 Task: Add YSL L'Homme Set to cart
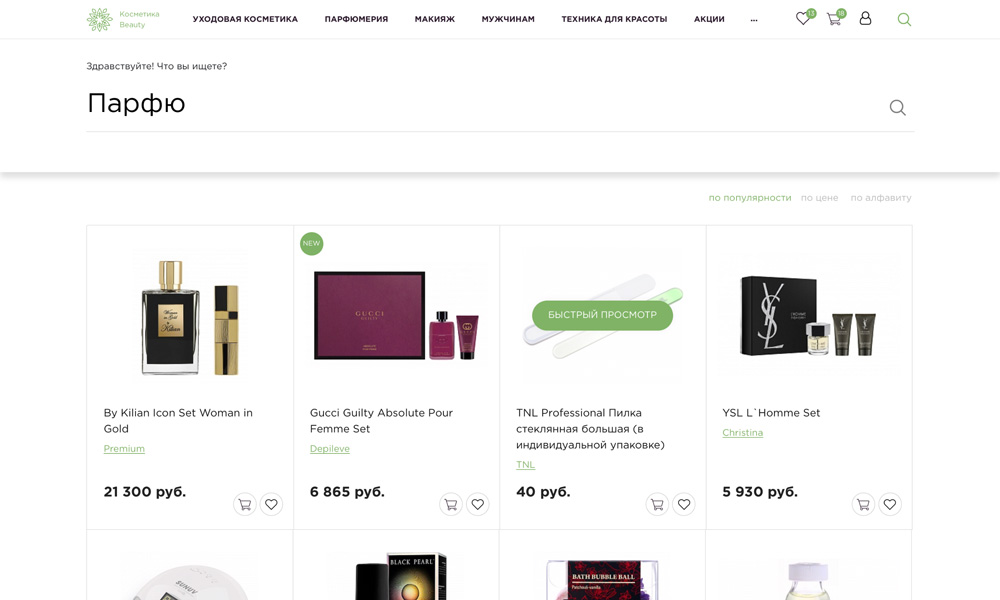coord(863,505)
